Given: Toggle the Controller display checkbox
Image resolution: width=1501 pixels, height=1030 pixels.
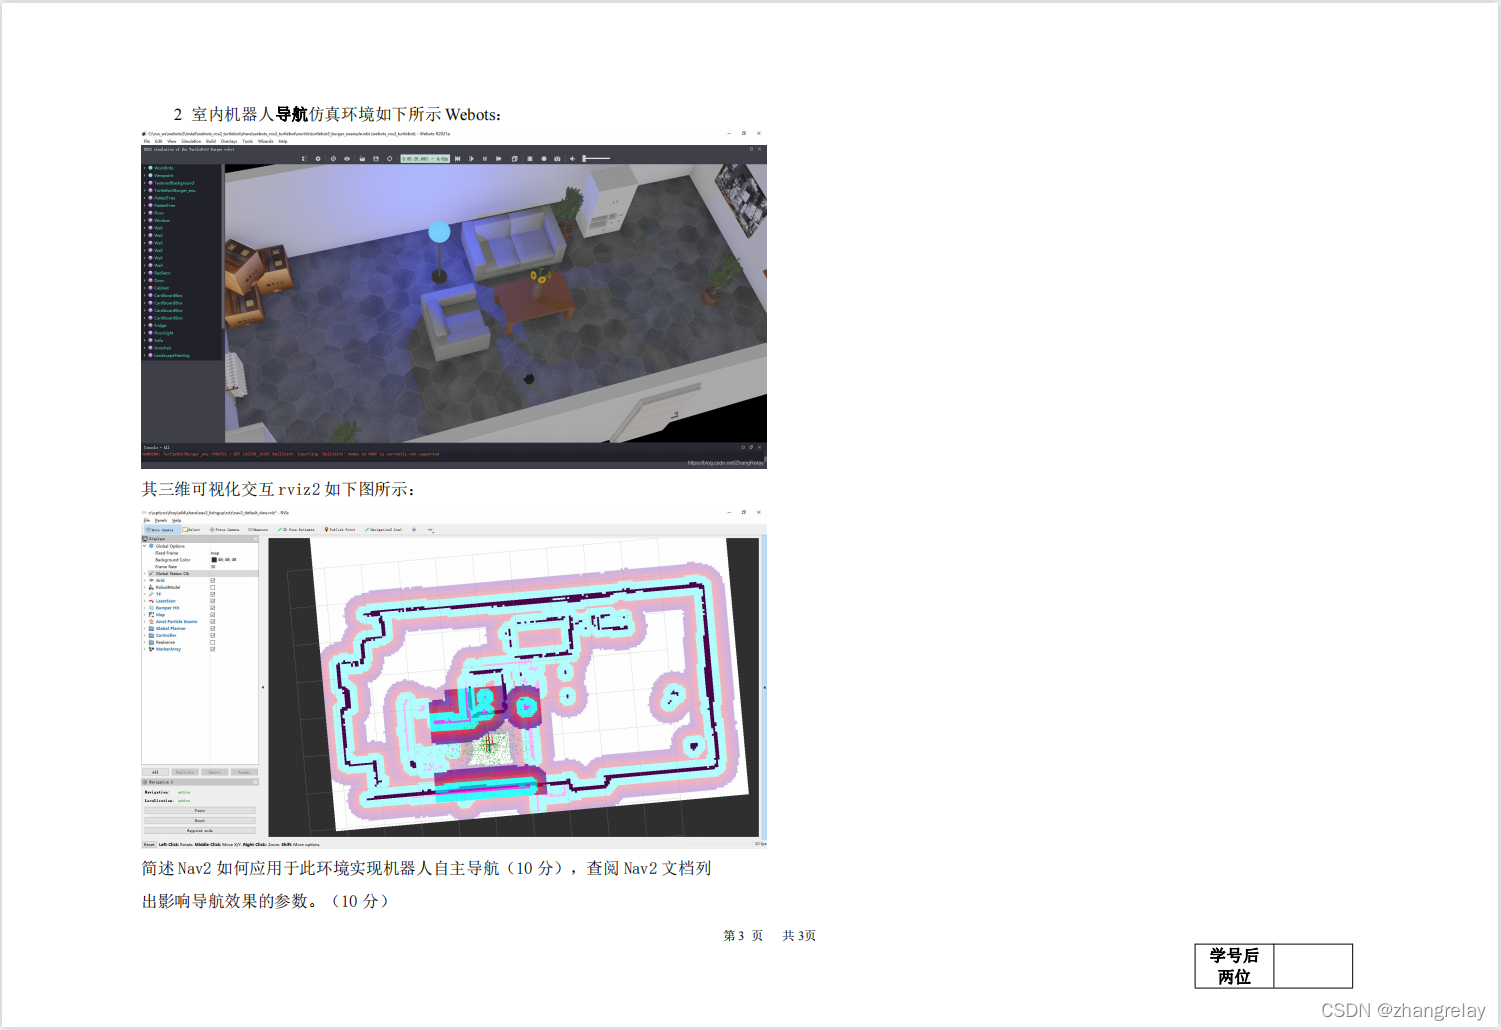Looking at the screenshot, I should 213,635.
